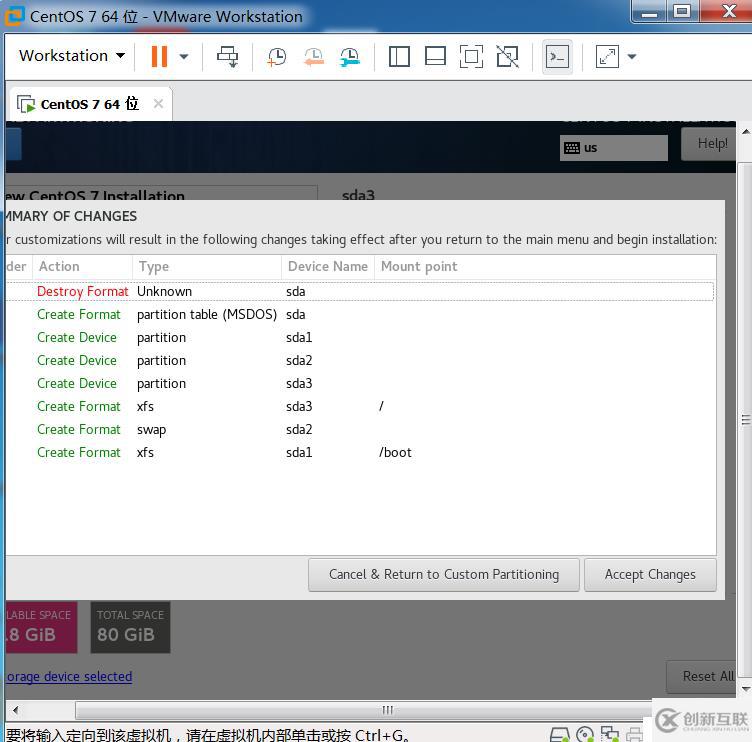752x742 pixels.
Task: Switch to Unity mode
Action: (x=507, y=57)
